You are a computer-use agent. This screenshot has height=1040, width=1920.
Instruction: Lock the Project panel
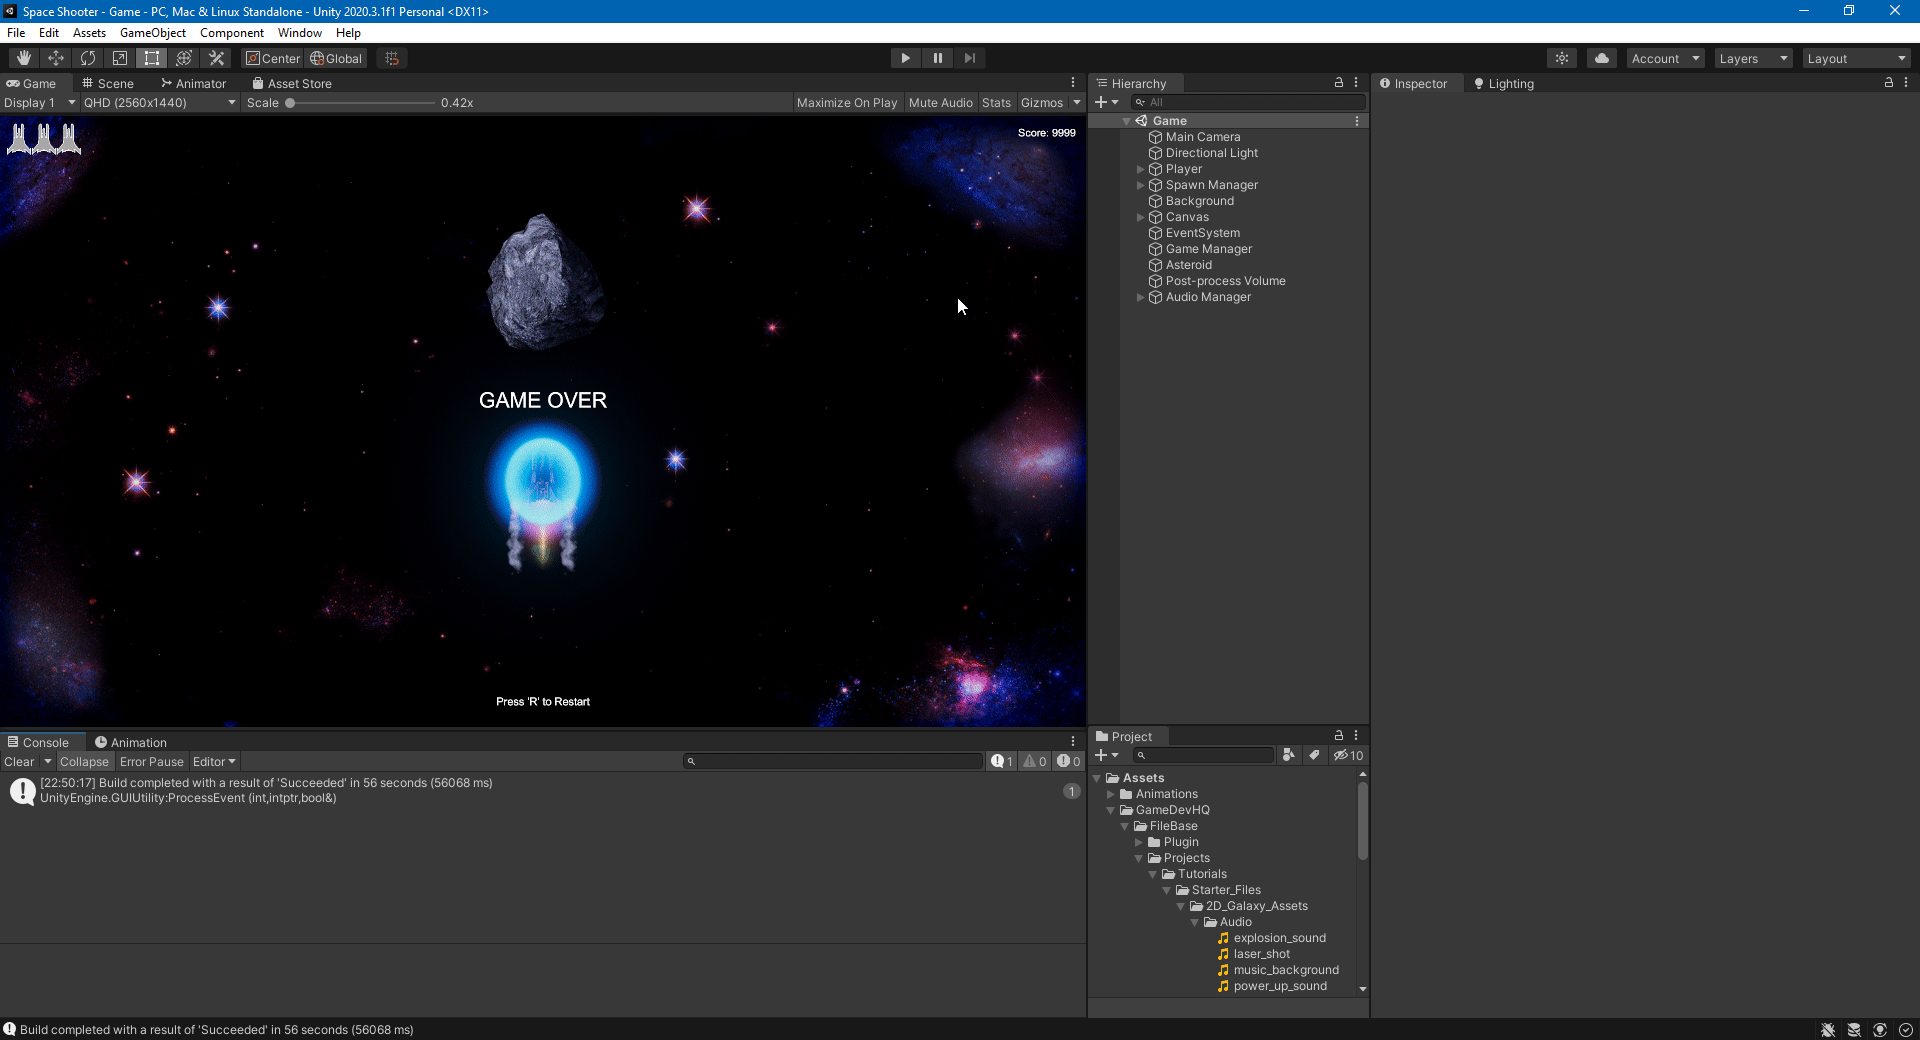coord(1339,735)
